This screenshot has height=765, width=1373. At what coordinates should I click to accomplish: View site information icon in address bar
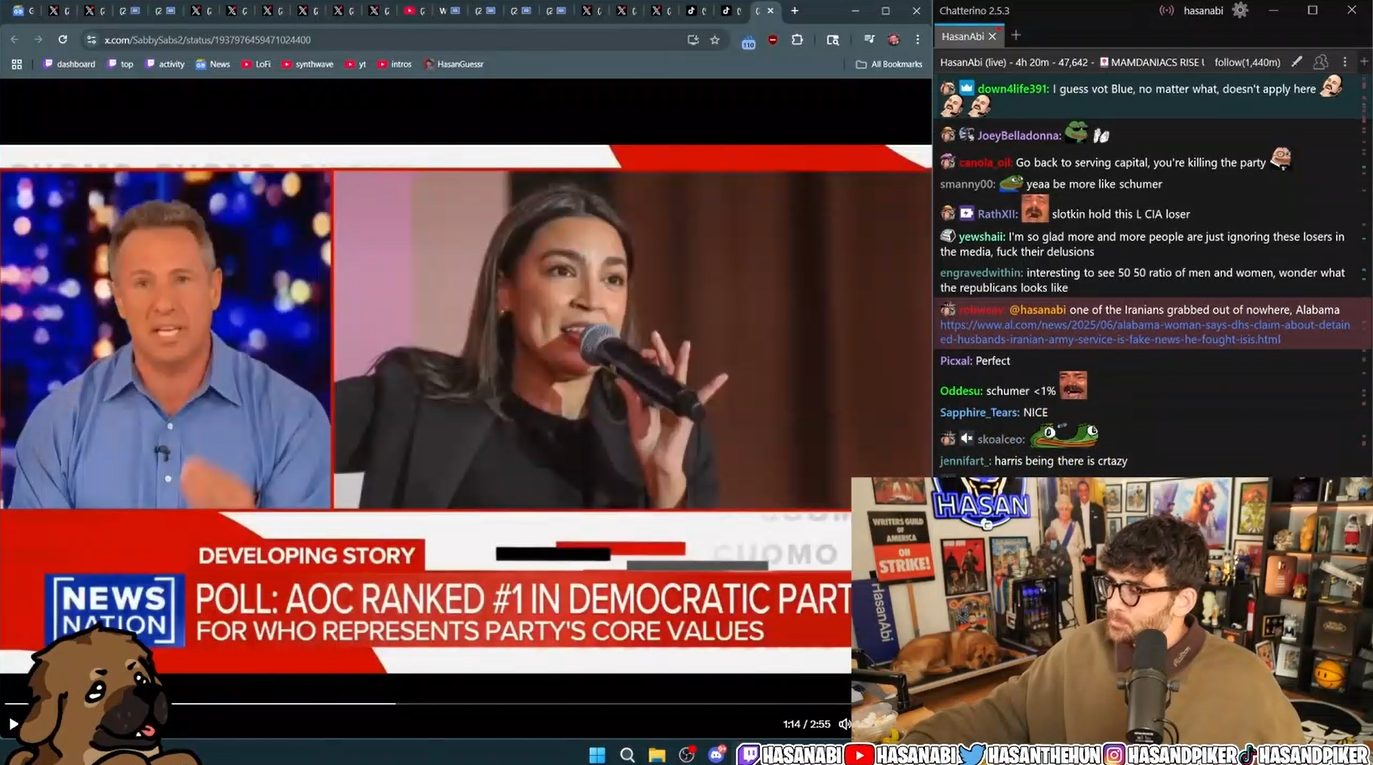click(x=91, y=40)
